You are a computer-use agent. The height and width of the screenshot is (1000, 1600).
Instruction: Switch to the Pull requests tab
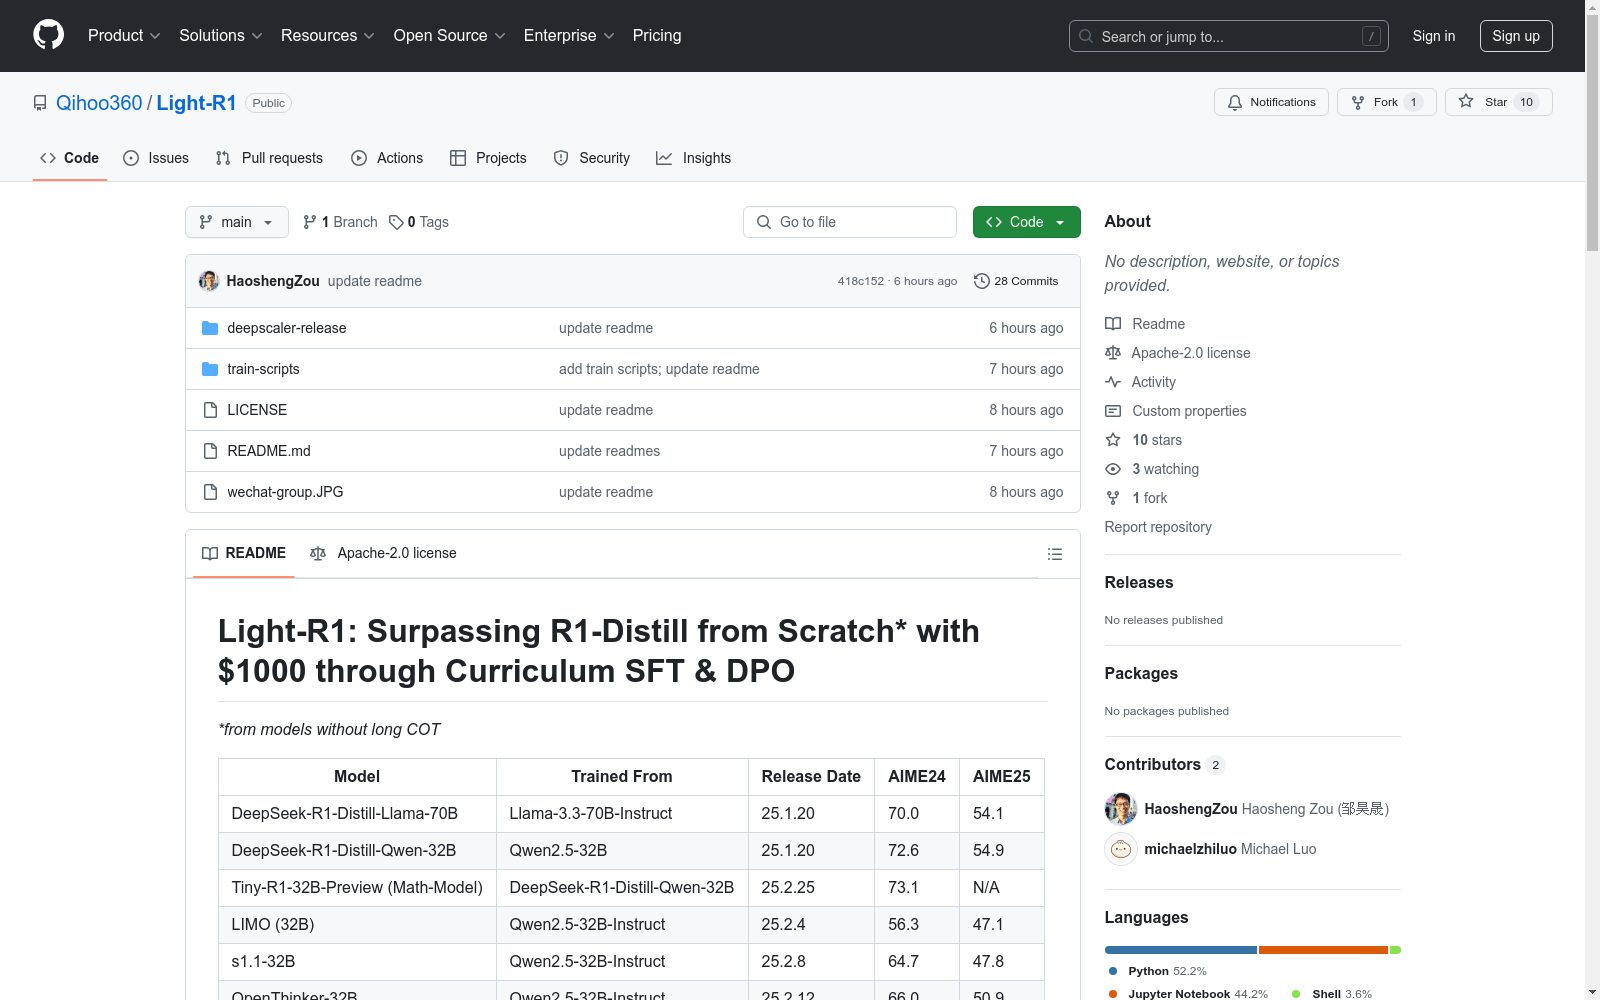tap(269, 158)
